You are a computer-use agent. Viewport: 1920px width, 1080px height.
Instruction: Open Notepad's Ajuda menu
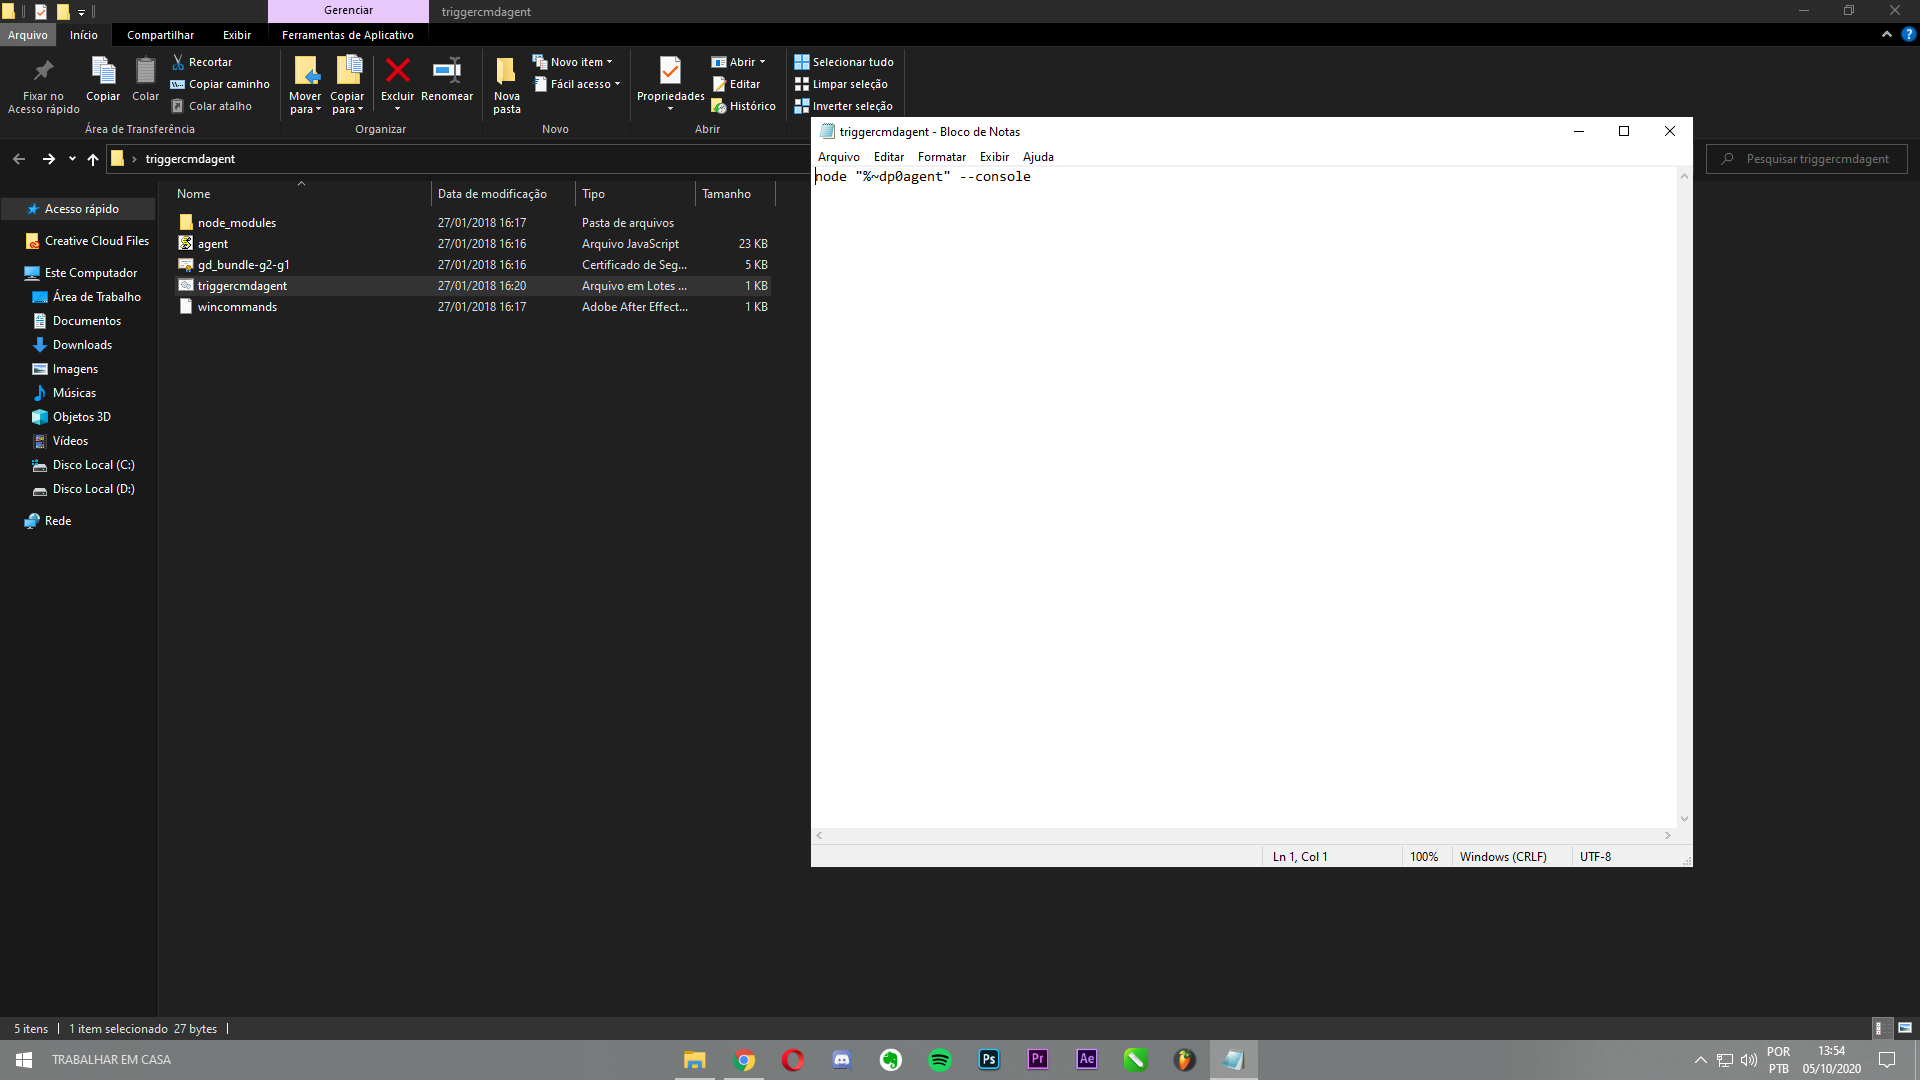click(x=1038, y=157)
